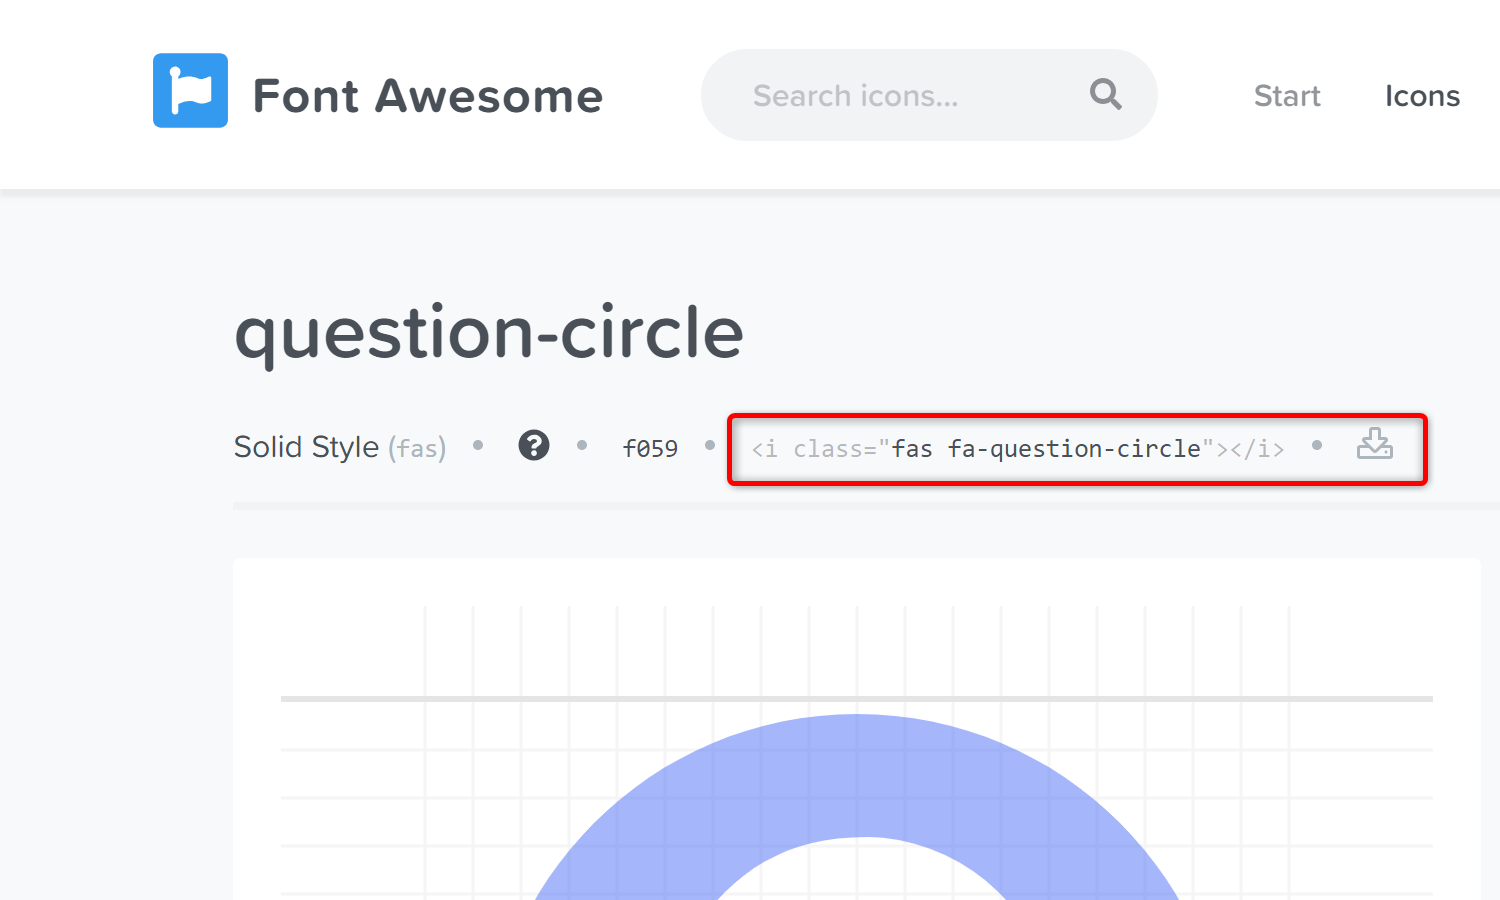
Task: Copy the fas fa-question-circle HTML snippet
Action: pyautogui.click(x=1018, y=449)
